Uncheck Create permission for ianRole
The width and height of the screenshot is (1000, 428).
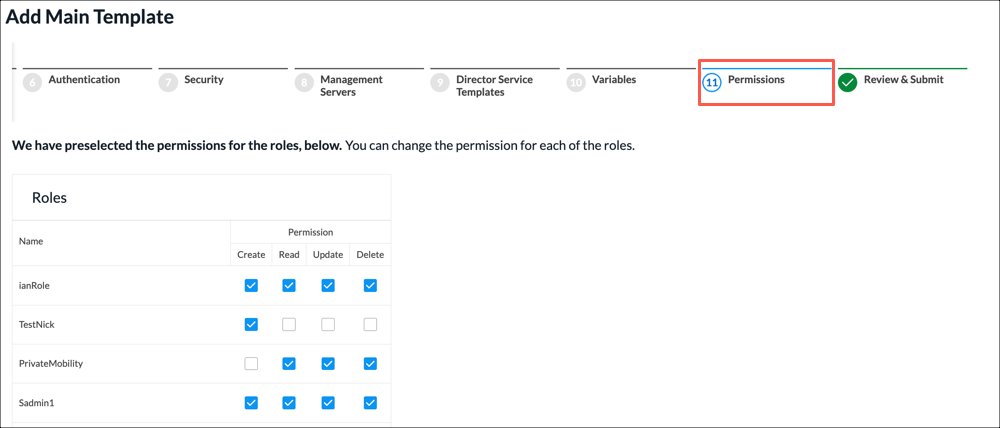(x=251, y=285)
